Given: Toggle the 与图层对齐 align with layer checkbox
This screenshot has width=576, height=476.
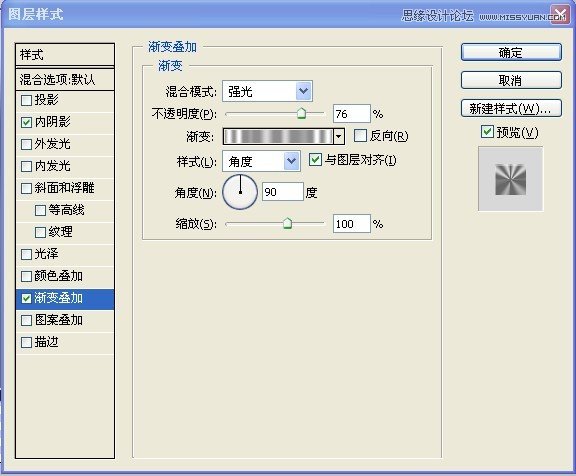Looking at the screenshot, I should point(316,160).
